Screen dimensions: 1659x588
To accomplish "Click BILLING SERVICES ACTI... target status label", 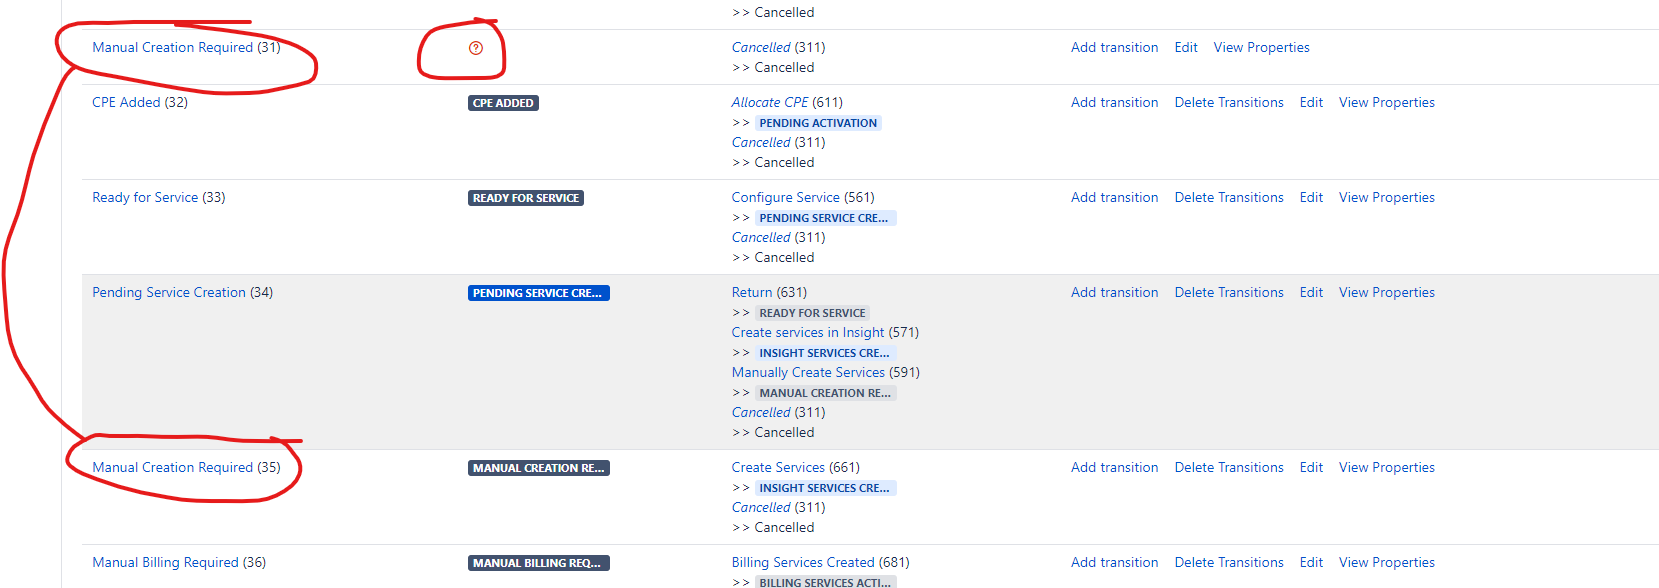I will [825, 582].
